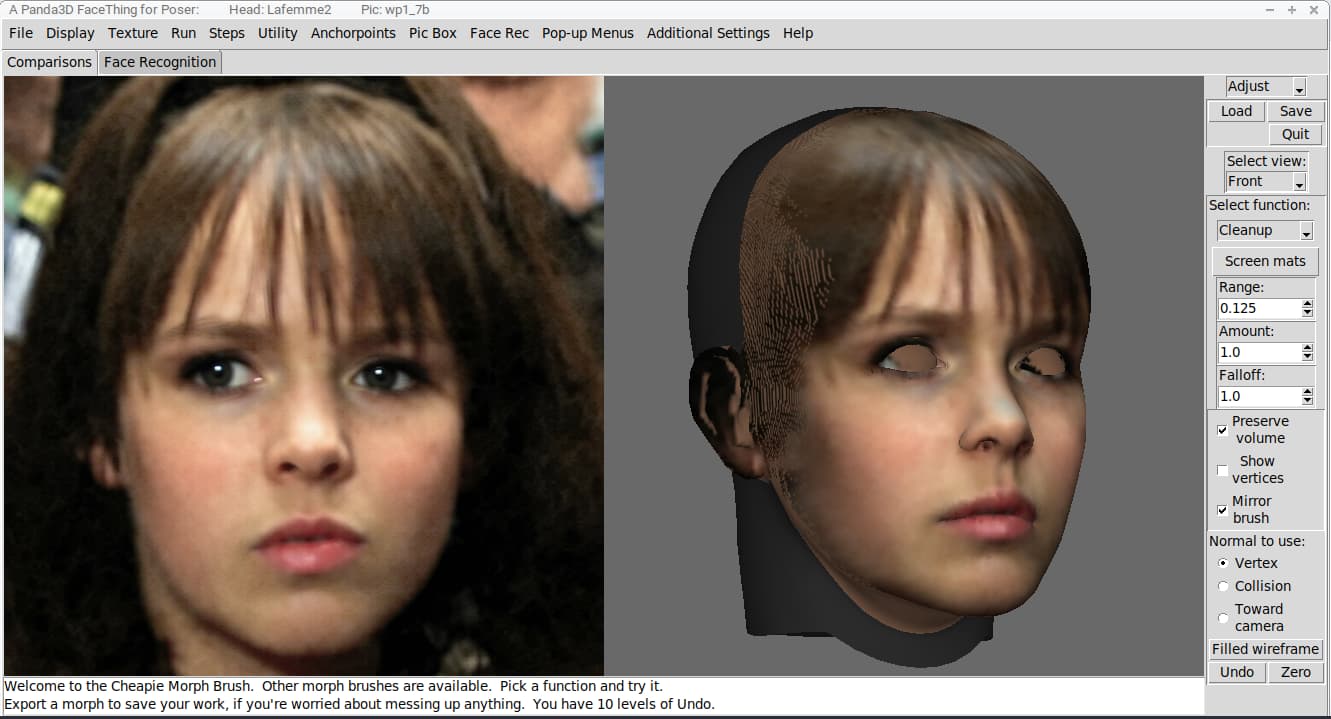
Task: Open the Pop-up Menus menu
Action: point(588,33)
